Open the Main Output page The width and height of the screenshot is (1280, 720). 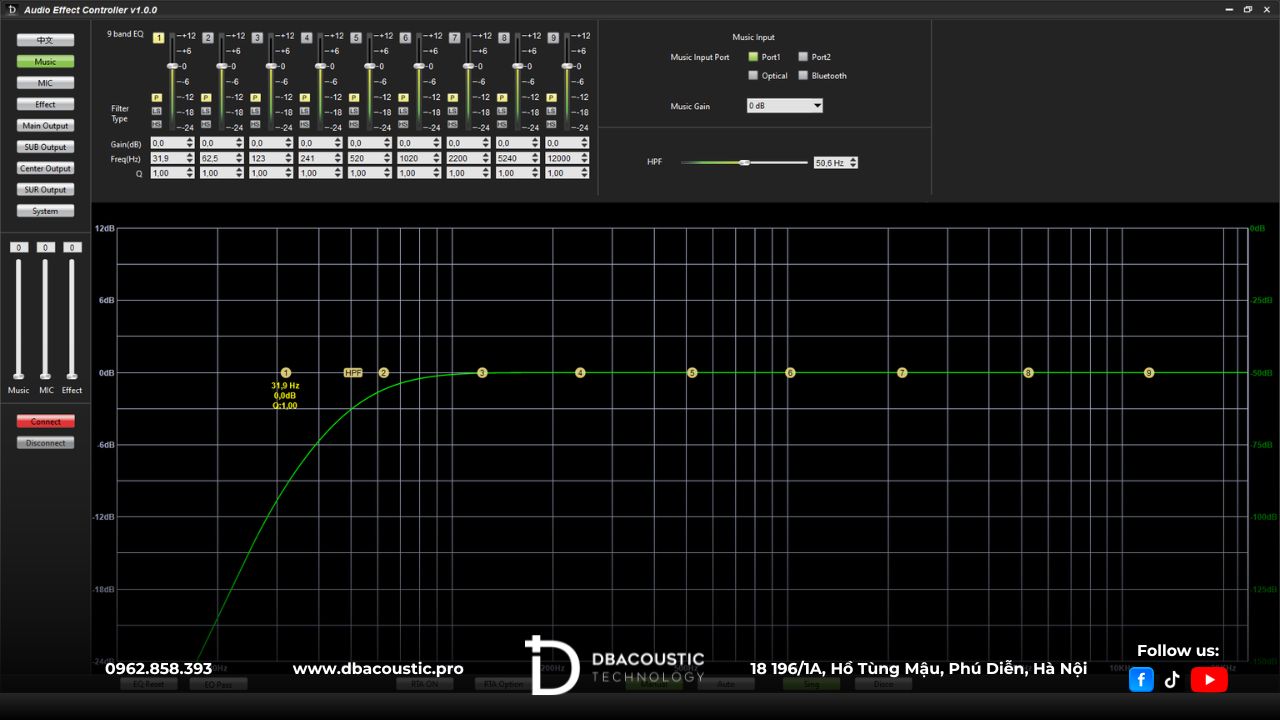tap(45, 126)
